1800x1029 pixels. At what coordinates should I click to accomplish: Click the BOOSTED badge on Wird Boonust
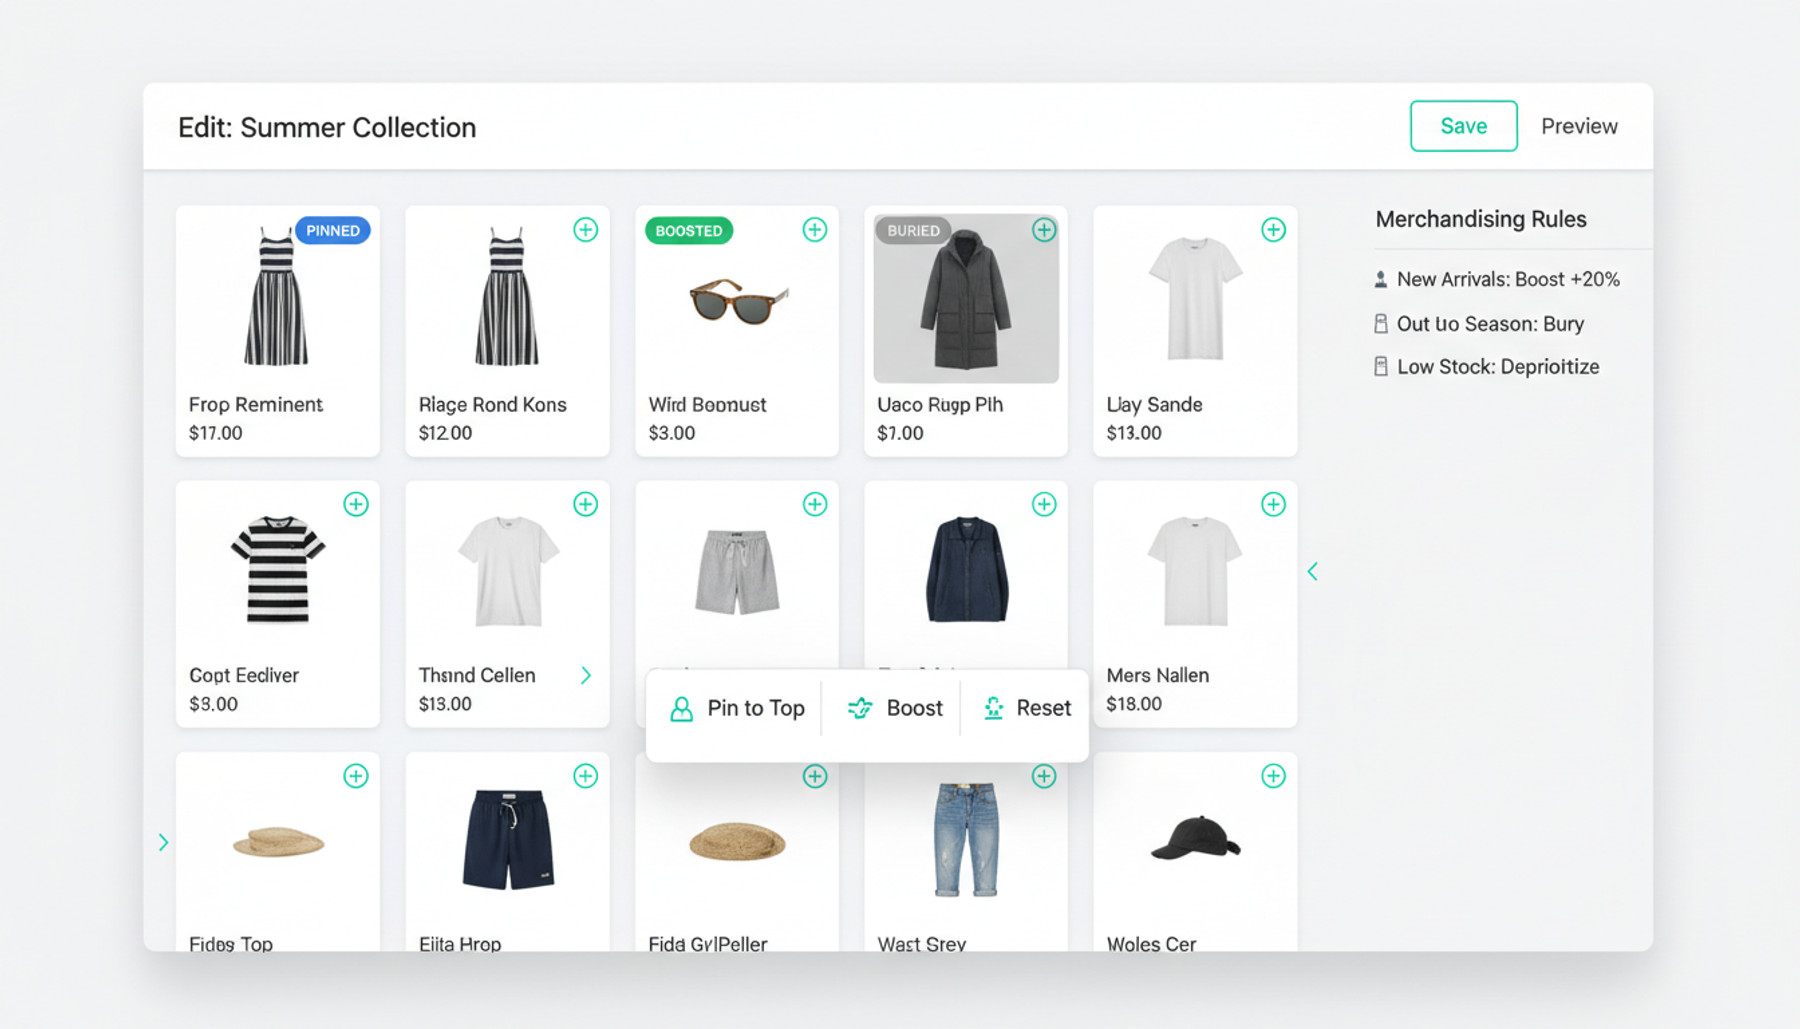click(689, 231)
